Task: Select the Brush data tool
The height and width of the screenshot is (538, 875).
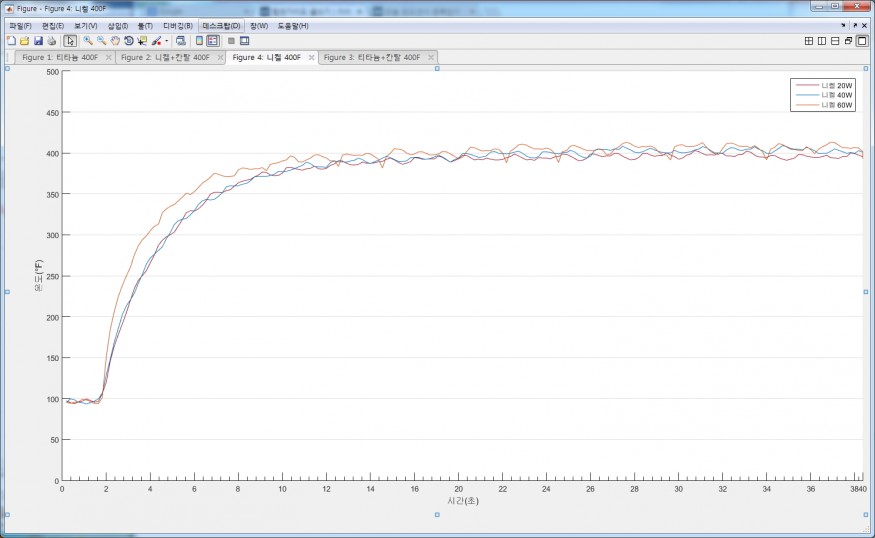Action: pyautogui.click(x=156, y=41)
